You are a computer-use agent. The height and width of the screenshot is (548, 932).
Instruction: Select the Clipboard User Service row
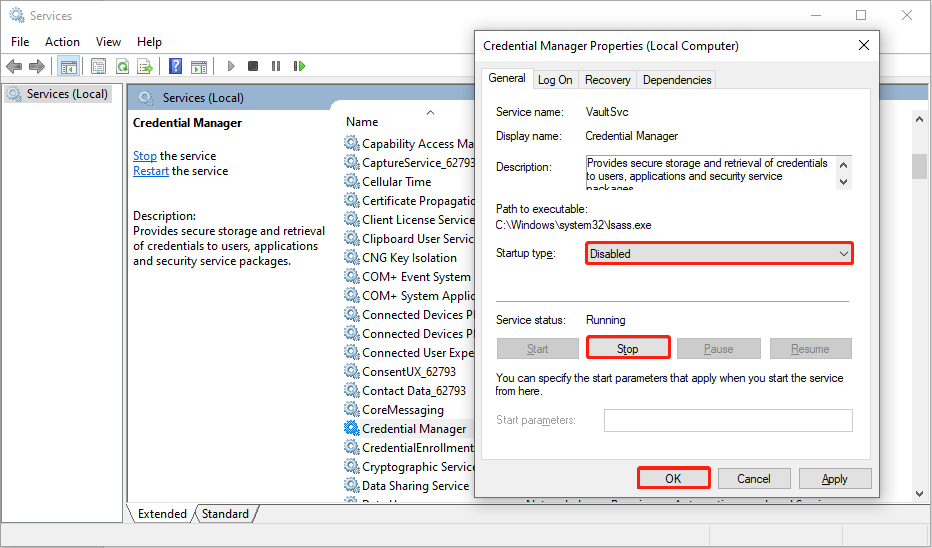pos(409,238)
